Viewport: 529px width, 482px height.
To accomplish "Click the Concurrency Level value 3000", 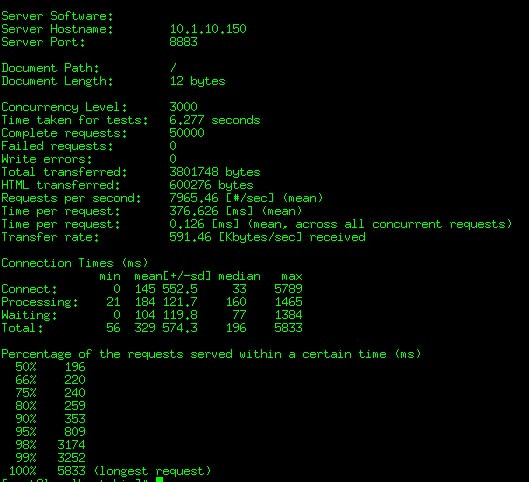I will coord(183,107).
